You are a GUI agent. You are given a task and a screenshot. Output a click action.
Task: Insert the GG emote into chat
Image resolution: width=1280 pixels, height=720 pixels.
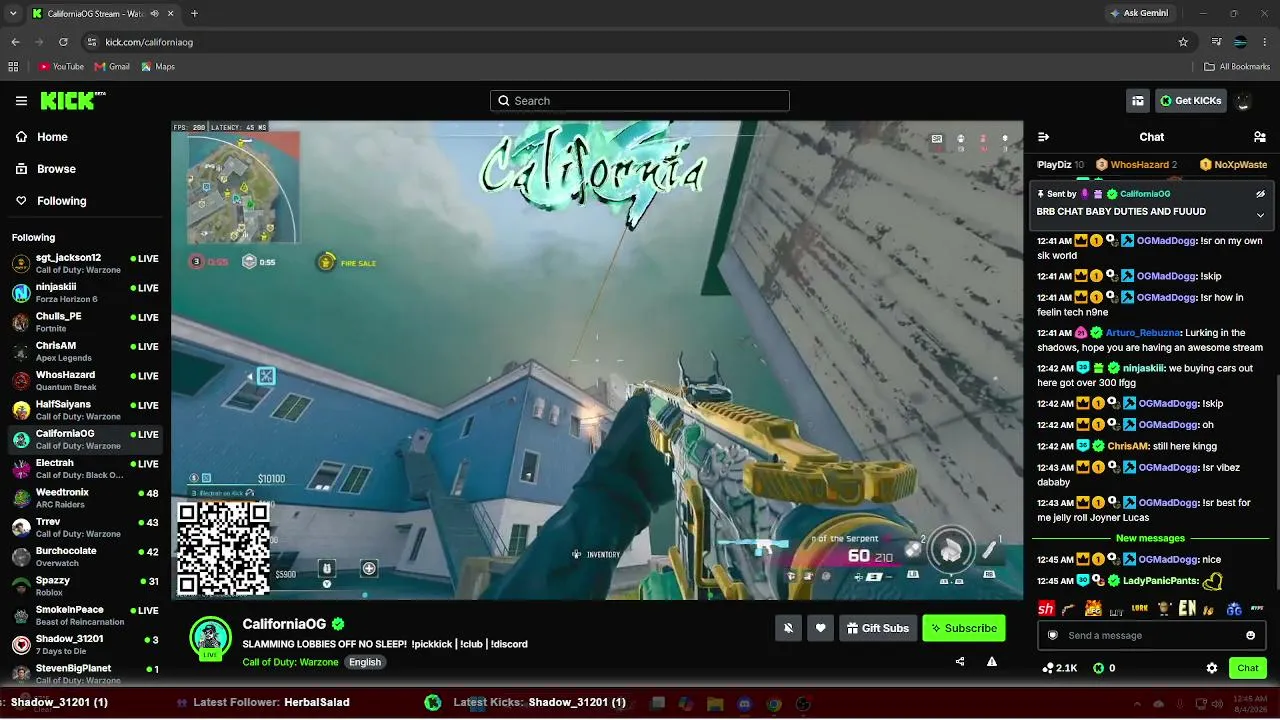coord(1234,608)
